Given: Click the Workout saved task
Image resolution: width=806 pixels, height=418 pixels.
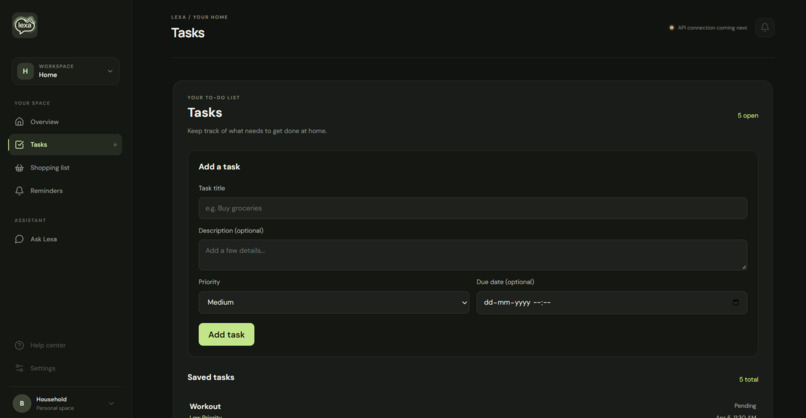Looking at the screenshot, I should [205, 406].
